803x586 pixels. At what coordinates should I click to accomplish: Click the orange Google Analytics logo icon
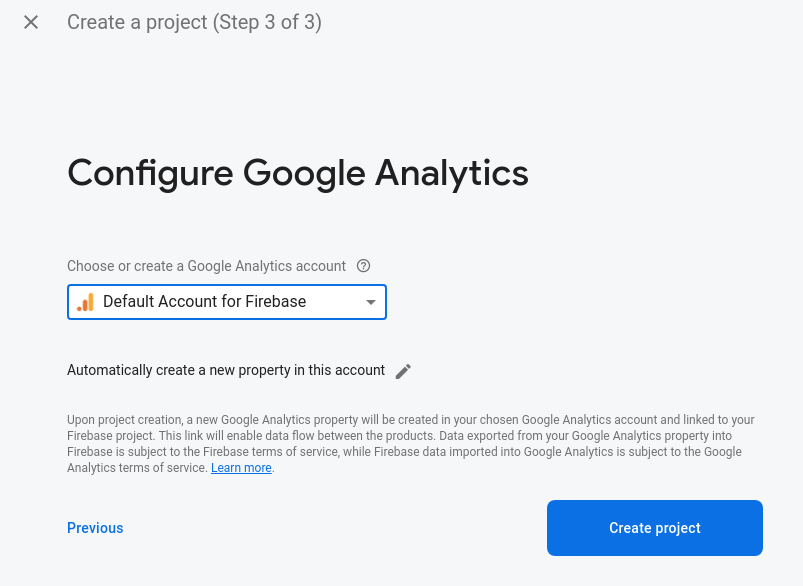[x=85, y=301]
